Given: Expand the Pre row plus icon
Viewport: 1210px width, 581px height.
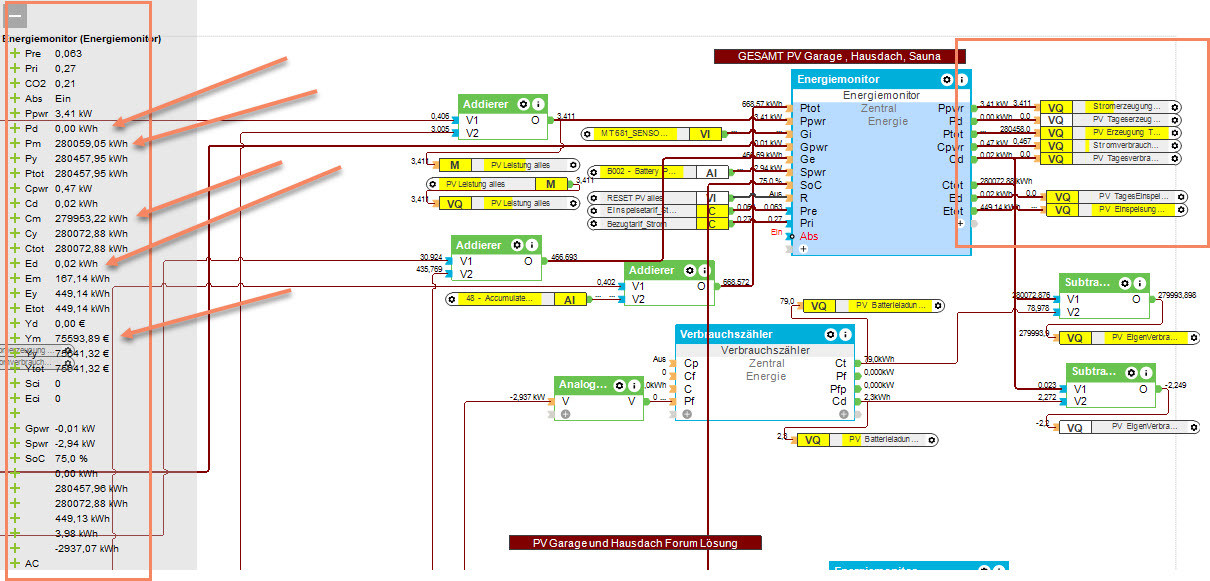Looking at the screenshot, I should pos(15,53).
